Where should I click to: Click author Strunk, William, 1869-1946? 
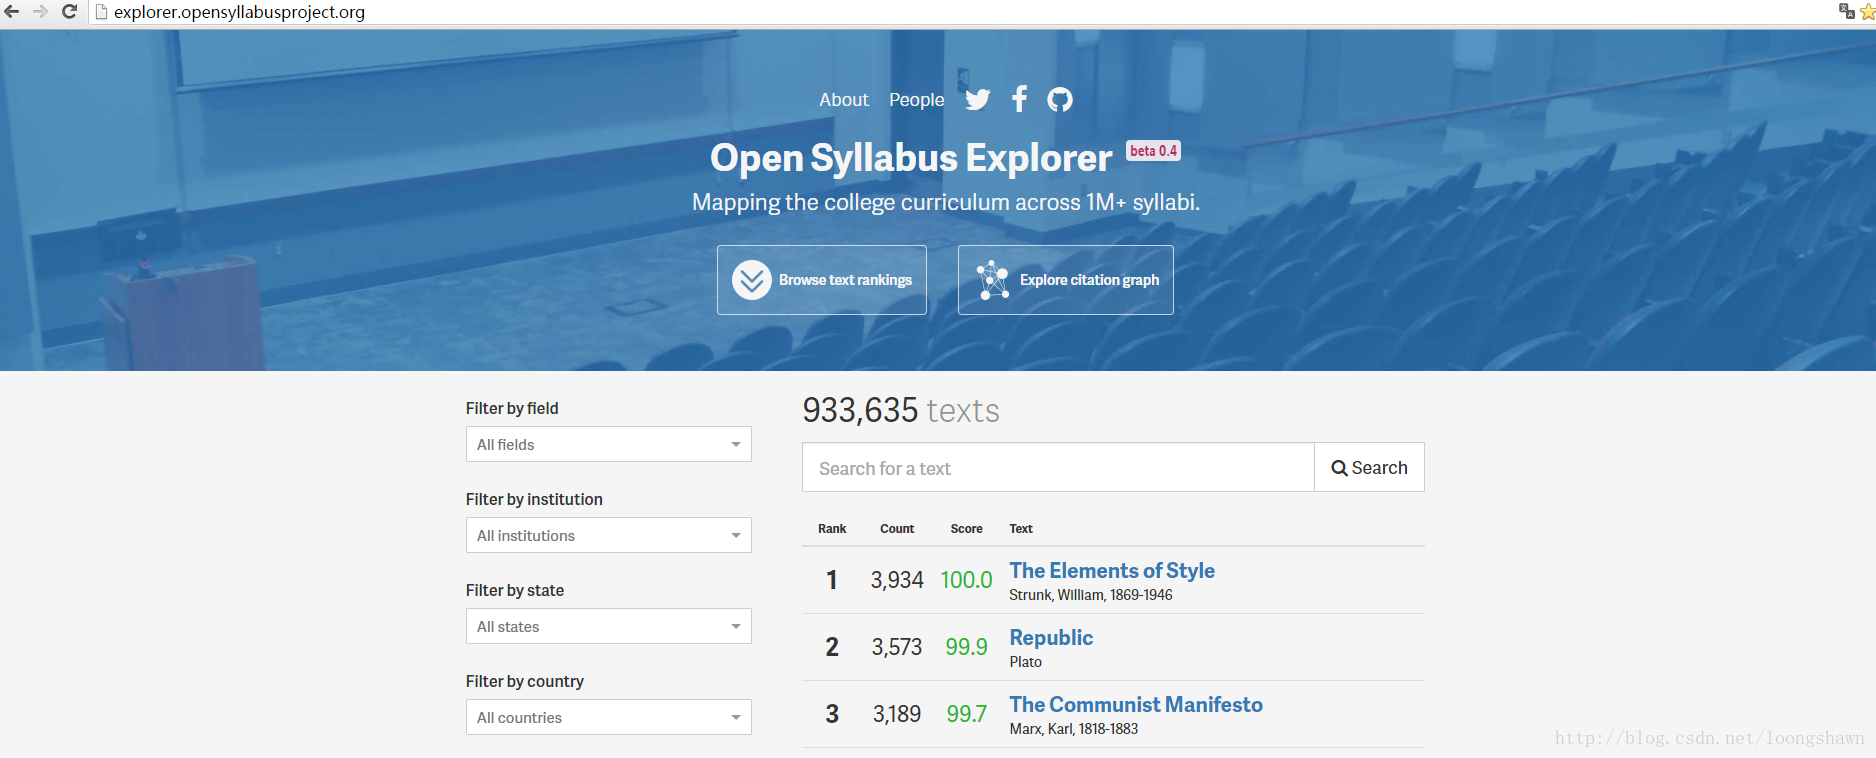click(x=1091, y=595)
